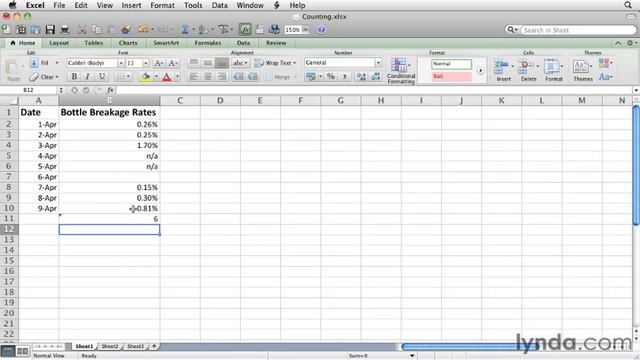This screenshot has width=640, height=360.
Task: Click the Sort A-Z icon
Action: click(x=202, y=29)
